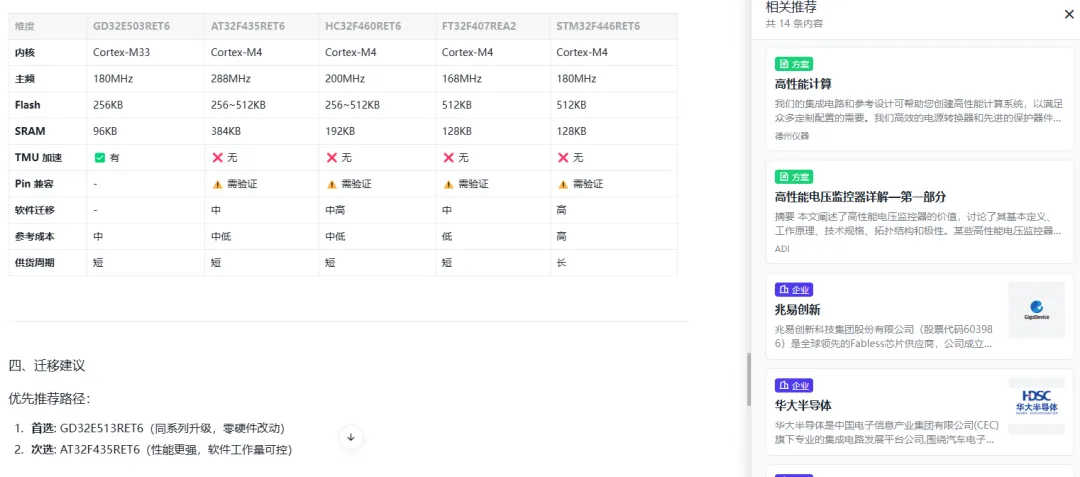
Task: Click warning icon under HC32F460RET6 Pin 兼容
Action: pyautogui.click(x=331, y=184)
